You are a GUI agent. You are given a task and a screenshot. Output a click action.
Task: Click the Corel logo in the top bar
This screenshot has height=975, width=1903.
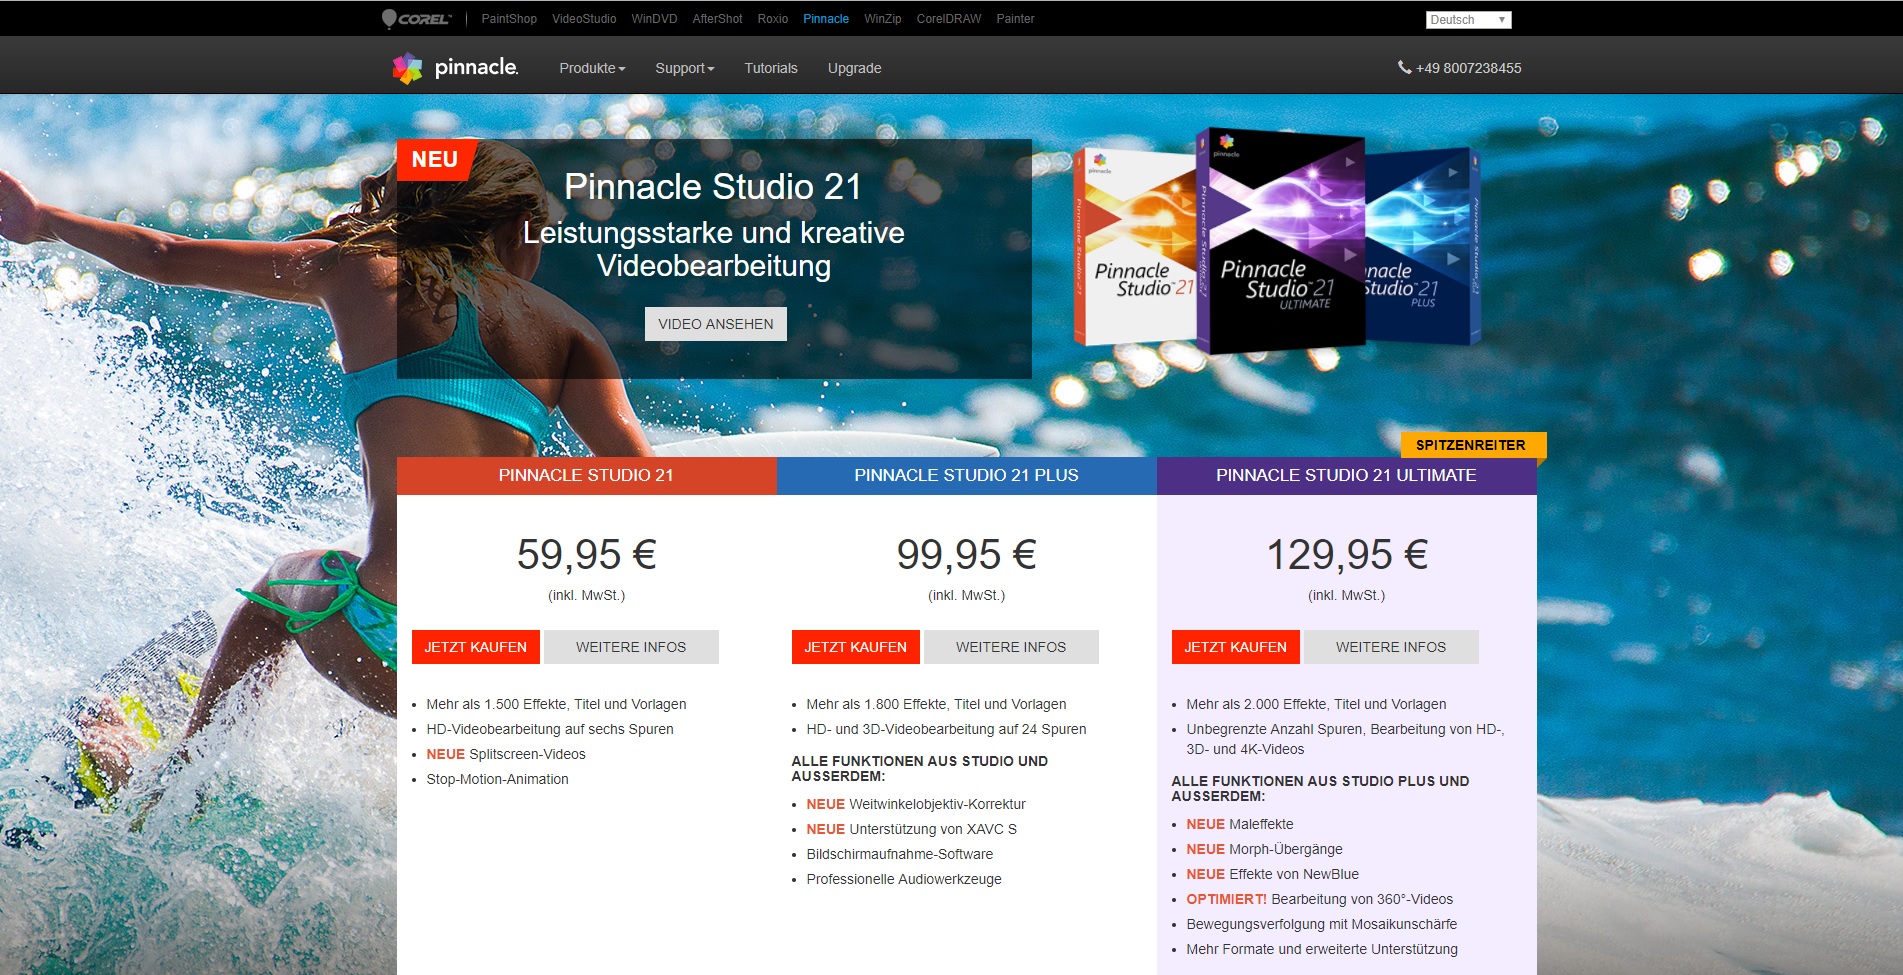coord(416,19)
